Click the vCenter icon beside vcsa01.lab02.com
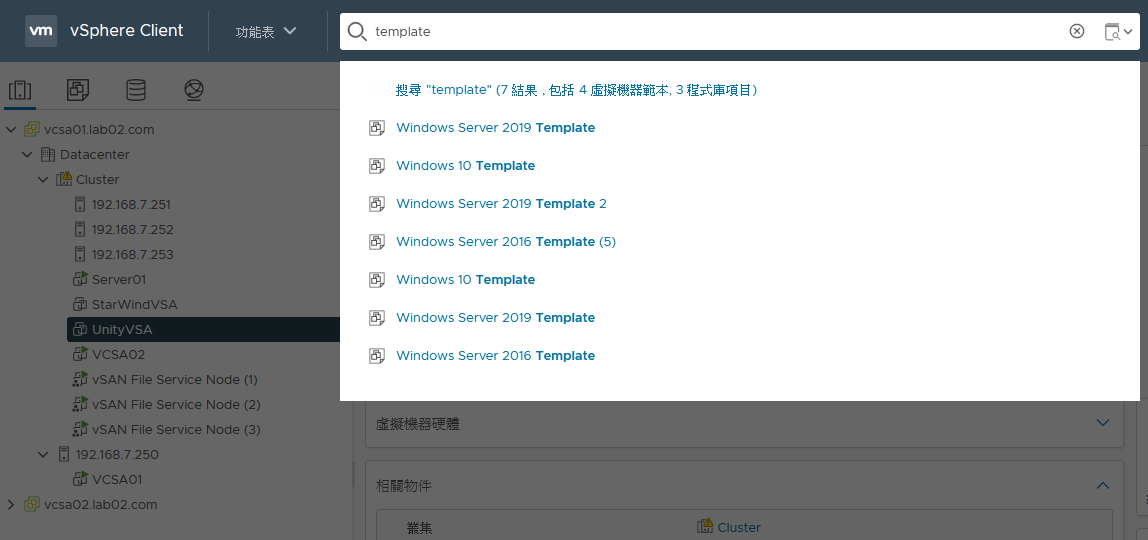This screenshot has height=540, width=1148. (x=31, y=130)
